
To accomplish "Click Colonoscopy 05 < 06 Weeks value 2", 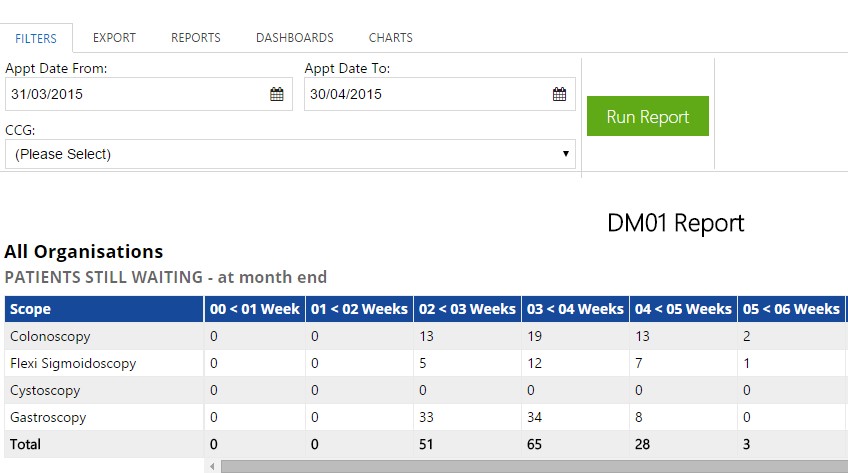I will [746, 336].
